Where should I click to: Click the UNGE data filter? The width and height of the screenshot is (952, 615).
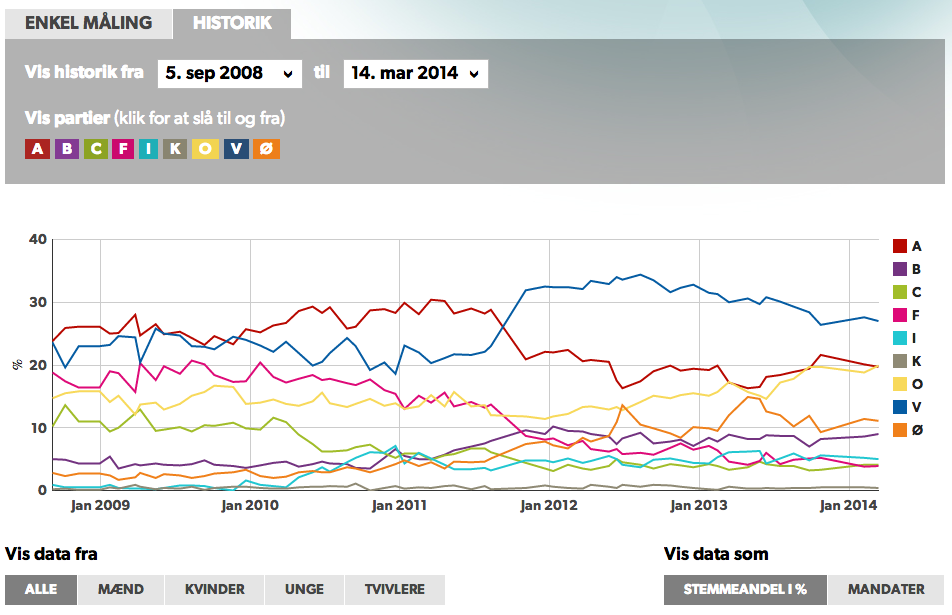[x=304, y=590]
